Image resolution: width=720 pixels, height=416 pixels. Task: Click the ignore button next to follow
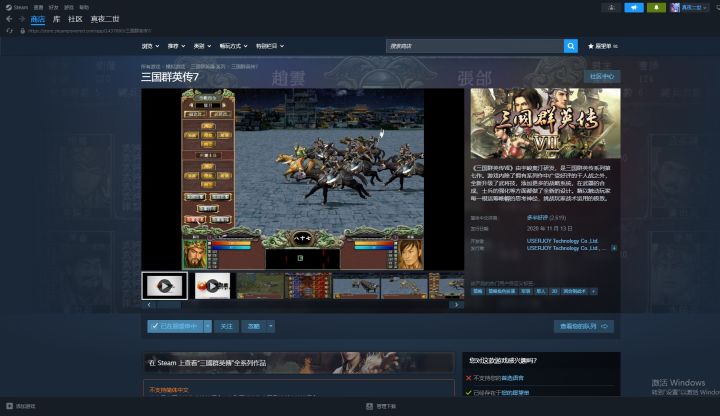254,326
